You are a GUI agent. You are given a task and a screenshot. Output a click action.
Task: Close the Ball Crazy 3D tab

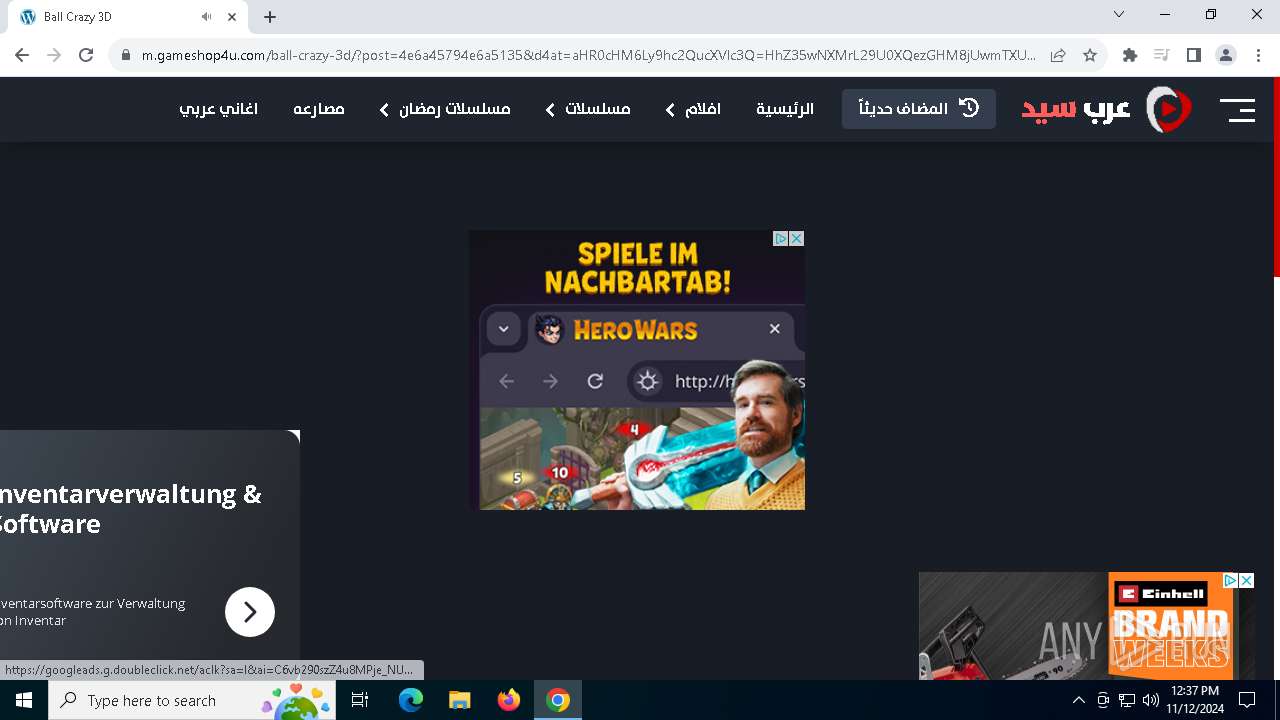[232, 17]
